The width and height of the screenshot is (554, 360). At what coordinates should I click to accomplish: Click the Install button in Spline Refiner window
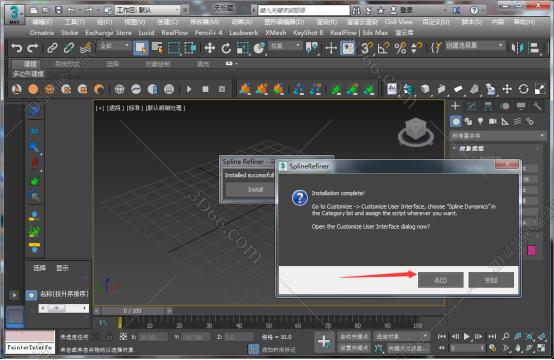(x=255, y=190)
